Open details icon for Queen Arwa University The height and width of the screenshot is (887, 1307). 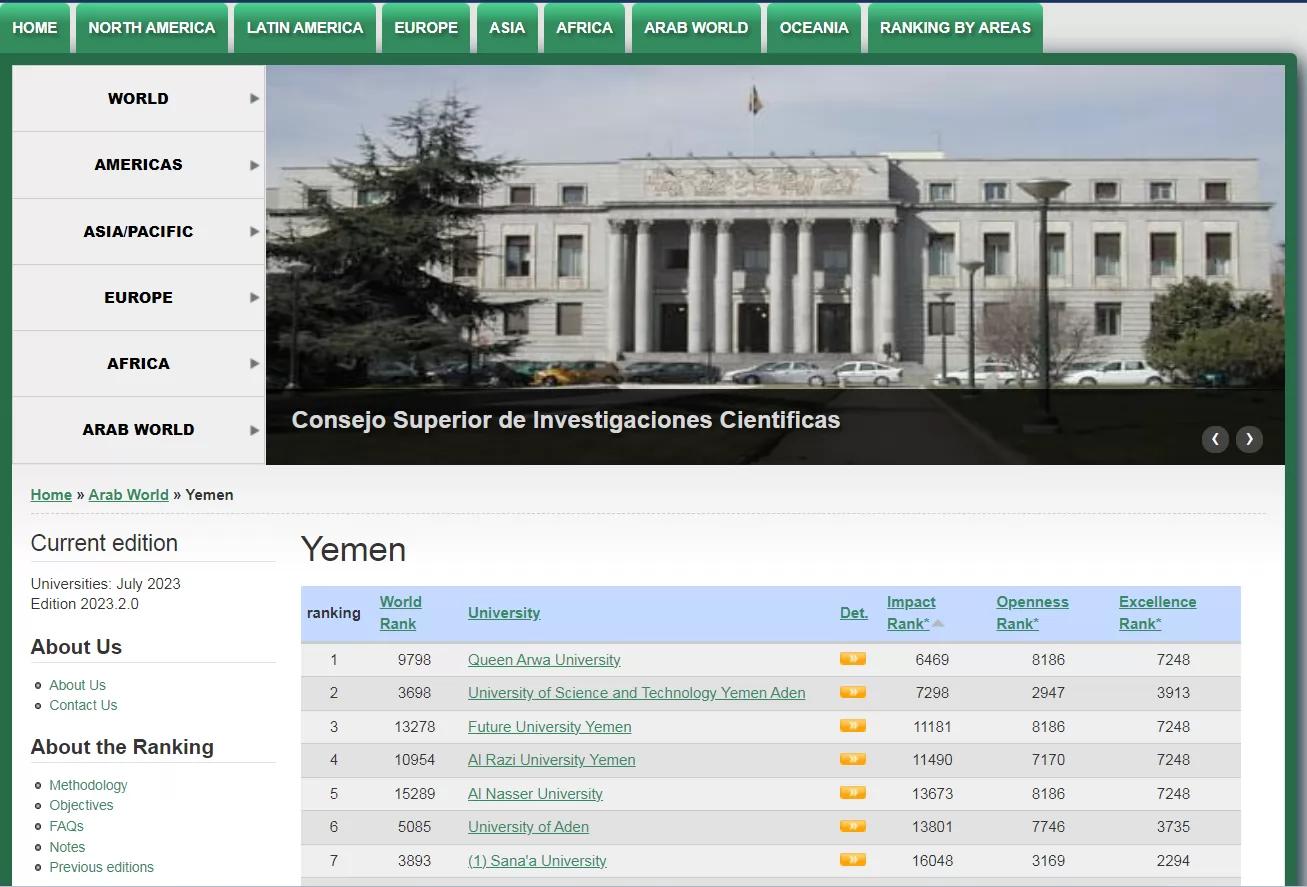[853, 659]
